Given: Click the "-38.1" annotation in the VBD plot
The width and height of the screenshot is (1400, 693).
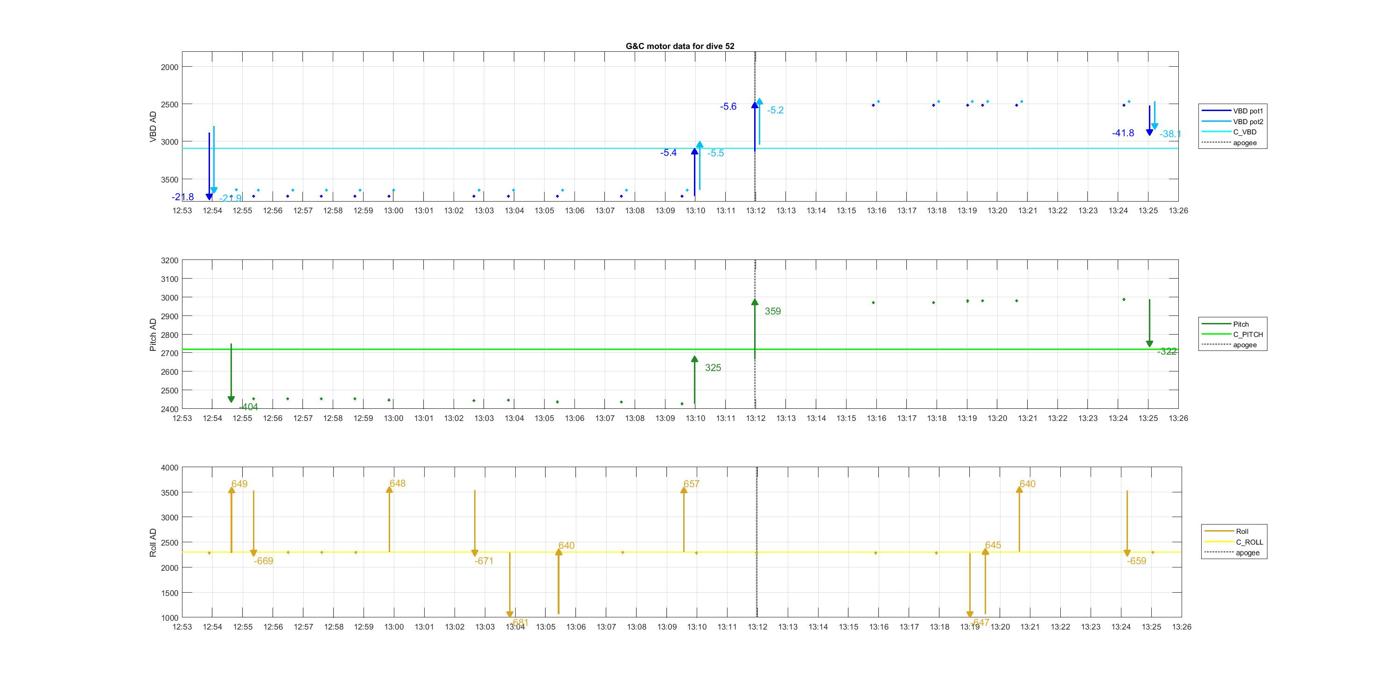Looking at the screenshot, I should 1170,134.
